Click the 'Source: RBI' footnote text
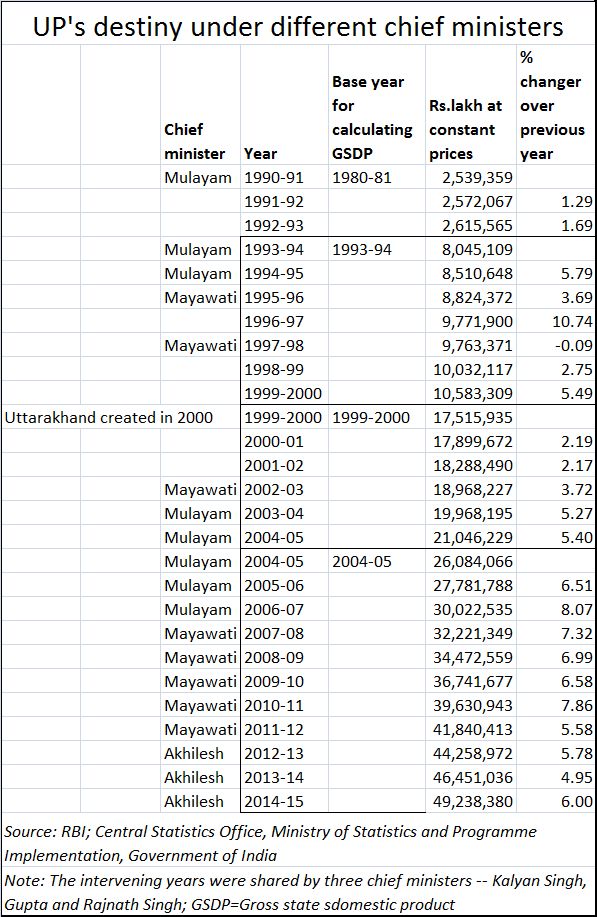This screenshot has height=917, width=597. pyautogui.click(x=270, y=843)
